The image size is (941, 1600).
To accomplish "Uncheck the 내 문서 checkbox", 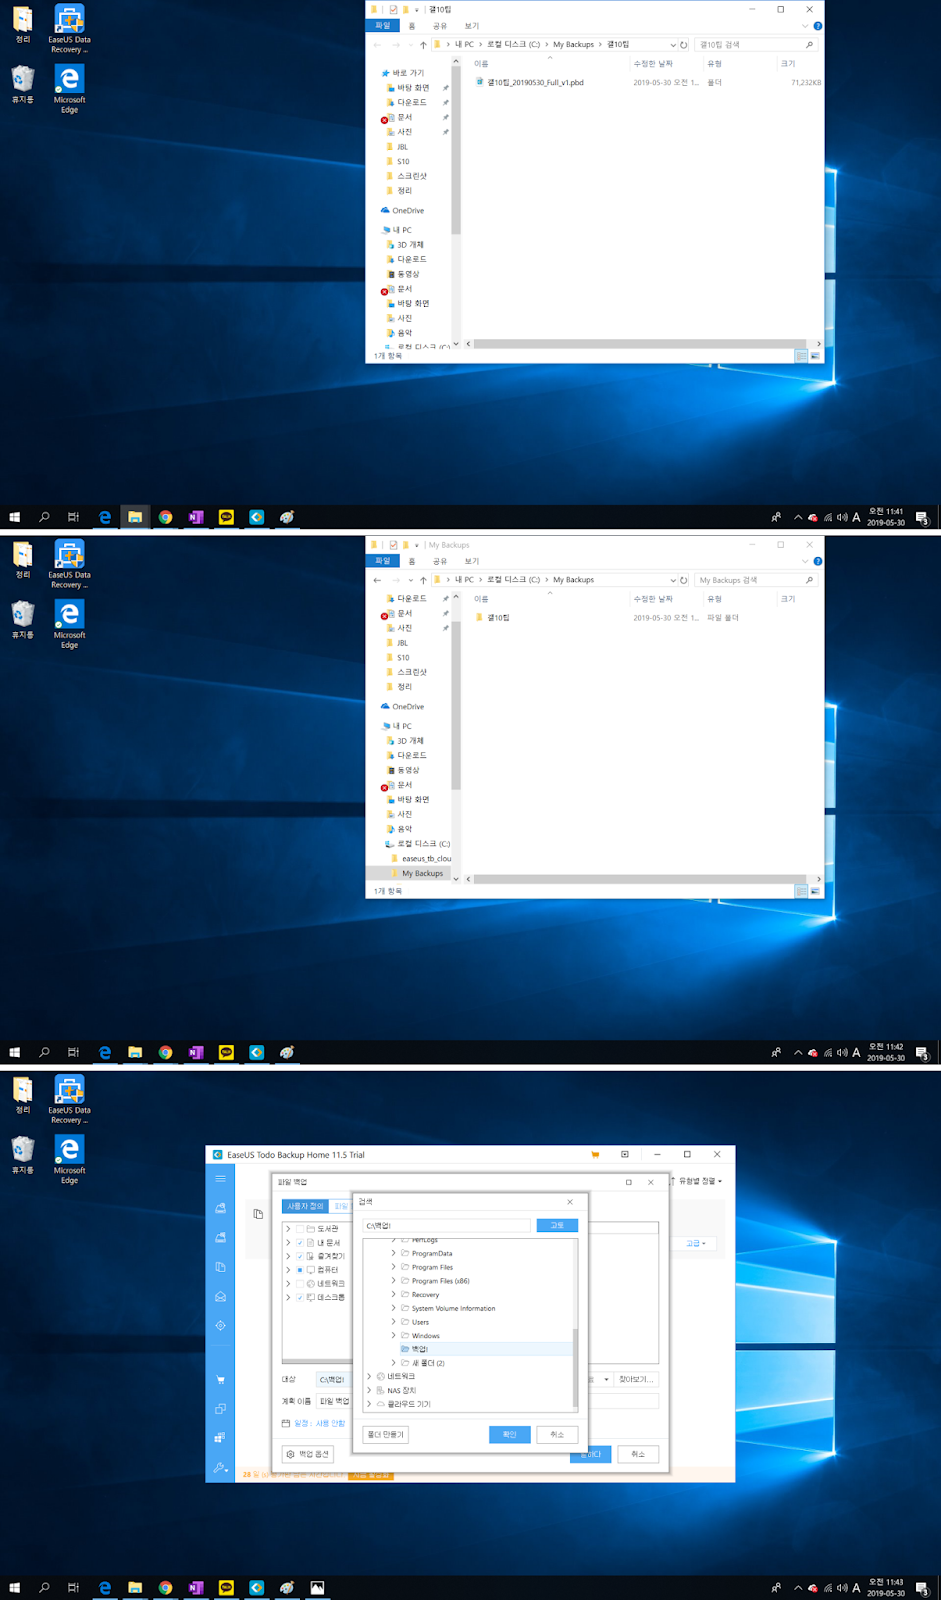I will click(299, 1243).
